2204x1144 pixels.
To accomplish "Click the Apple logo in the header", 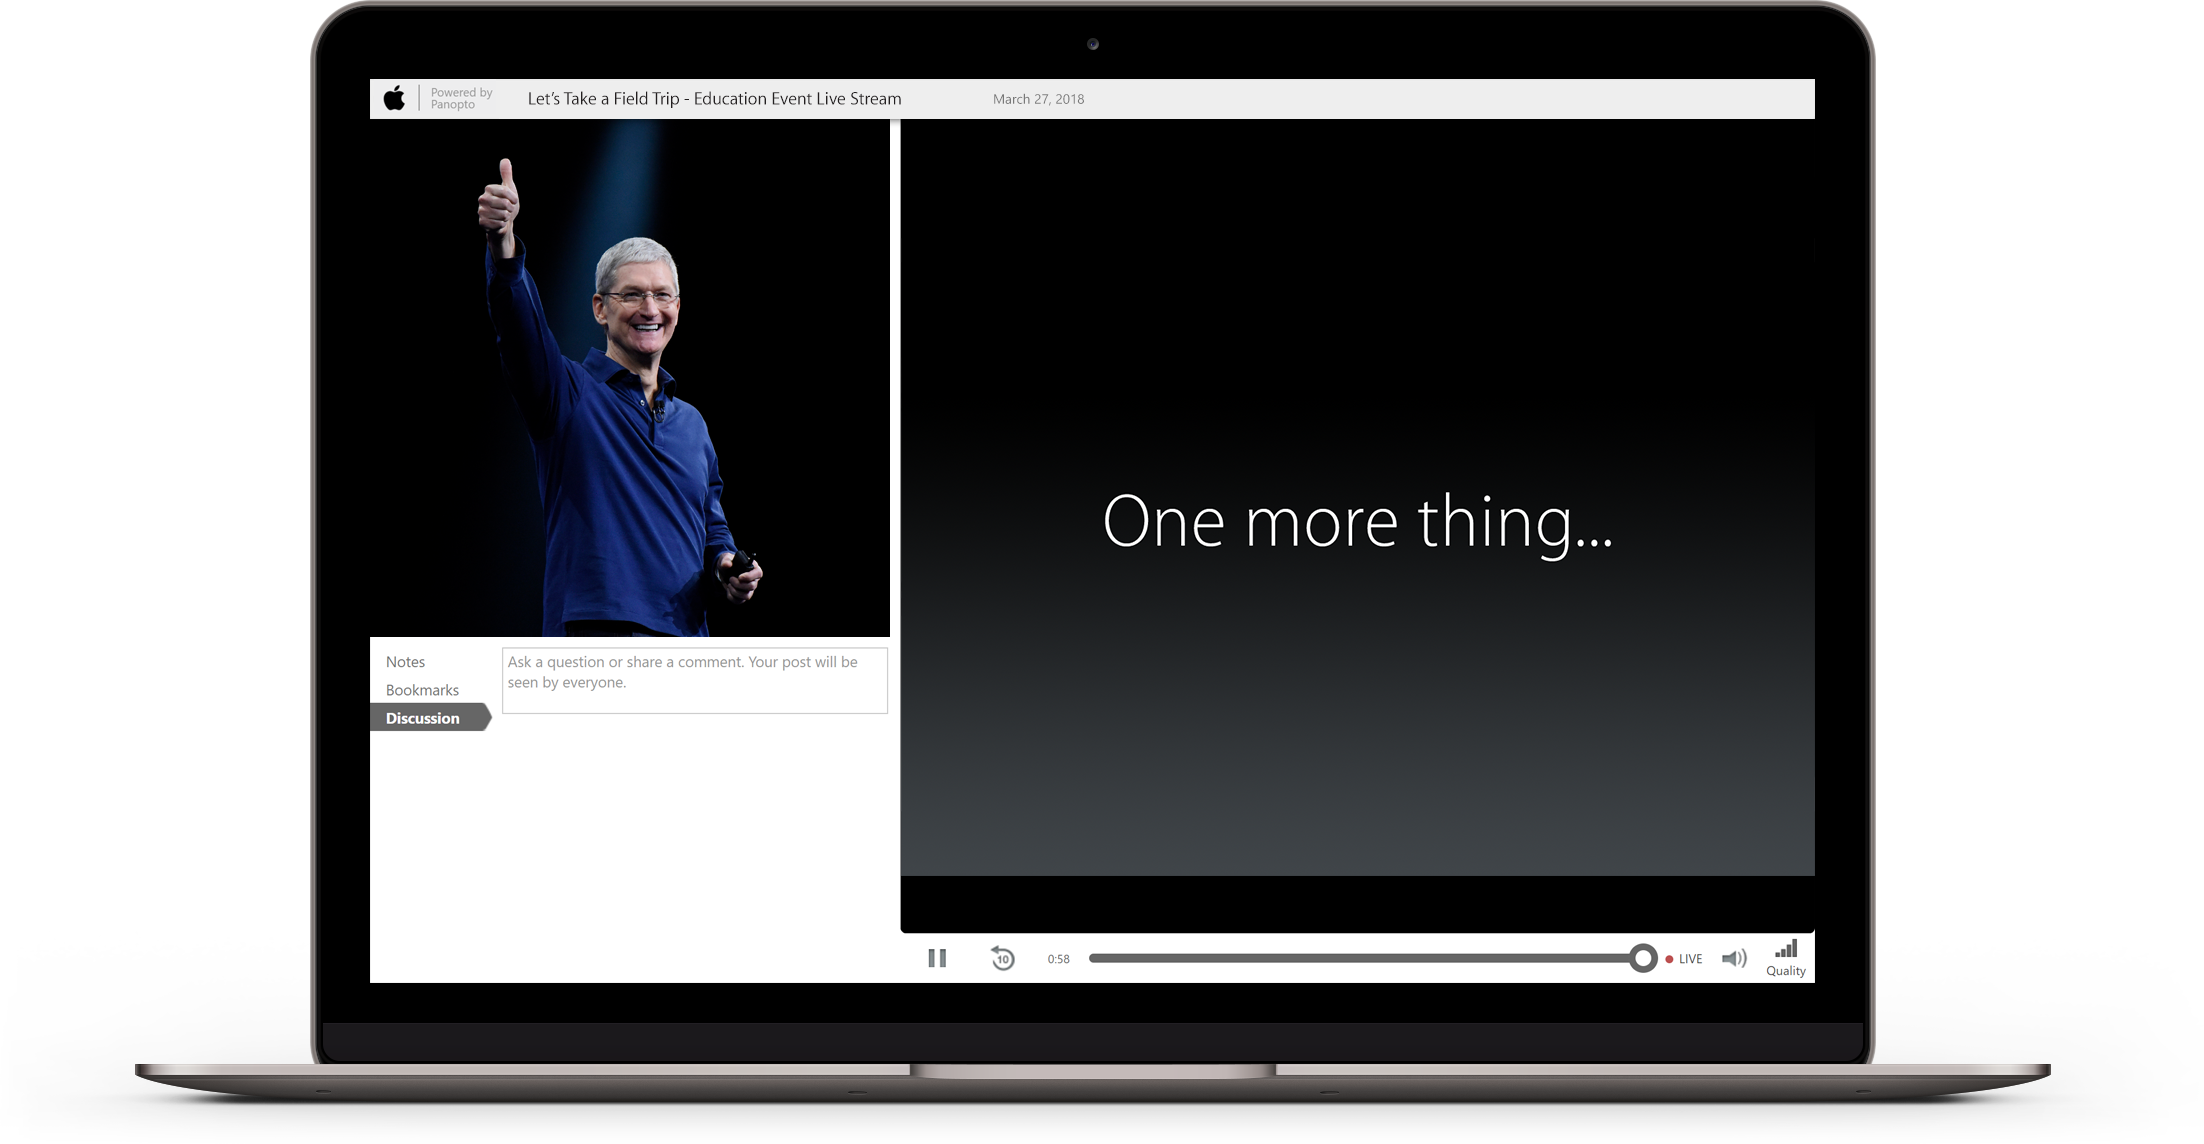I will [394, 98].
